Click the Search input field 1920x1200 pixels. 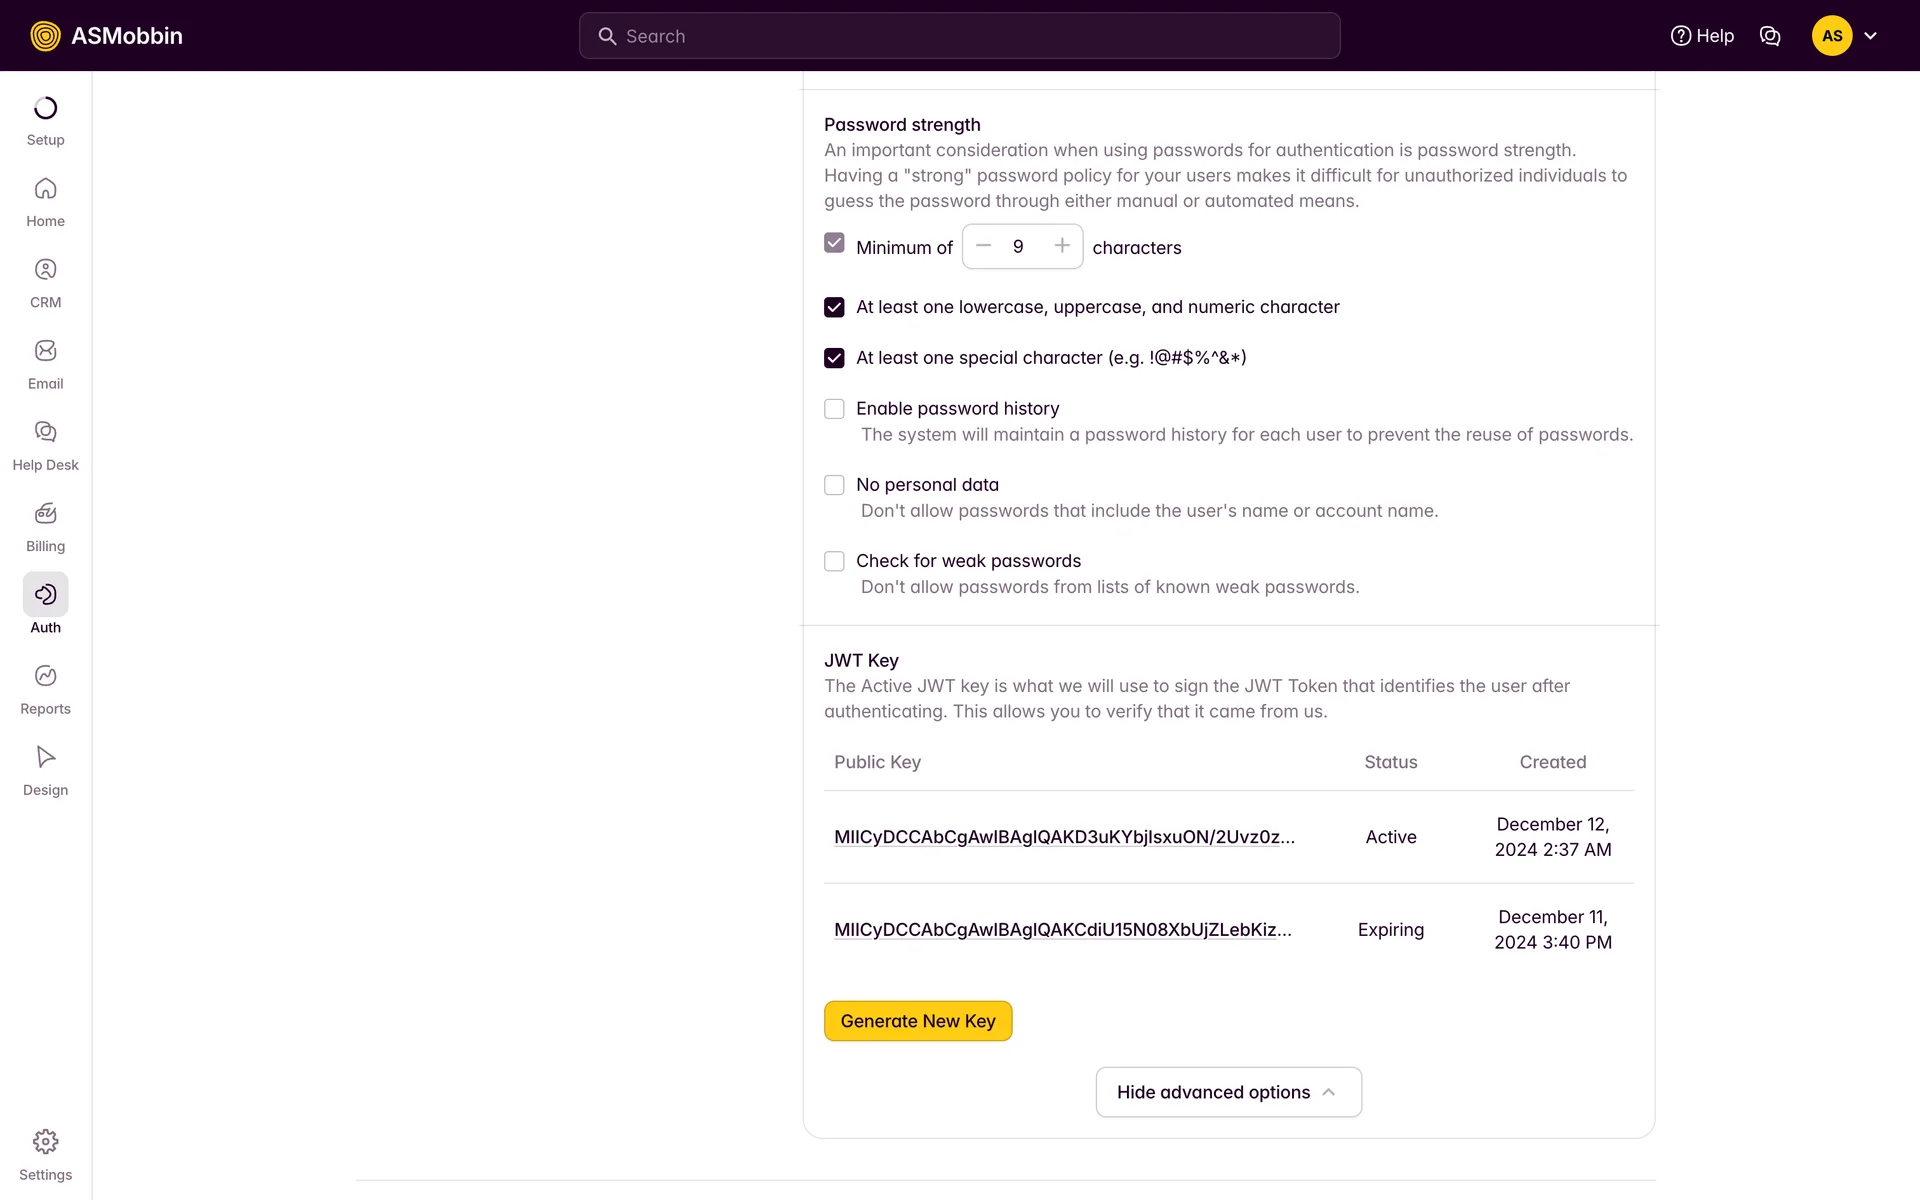point(960,36)
